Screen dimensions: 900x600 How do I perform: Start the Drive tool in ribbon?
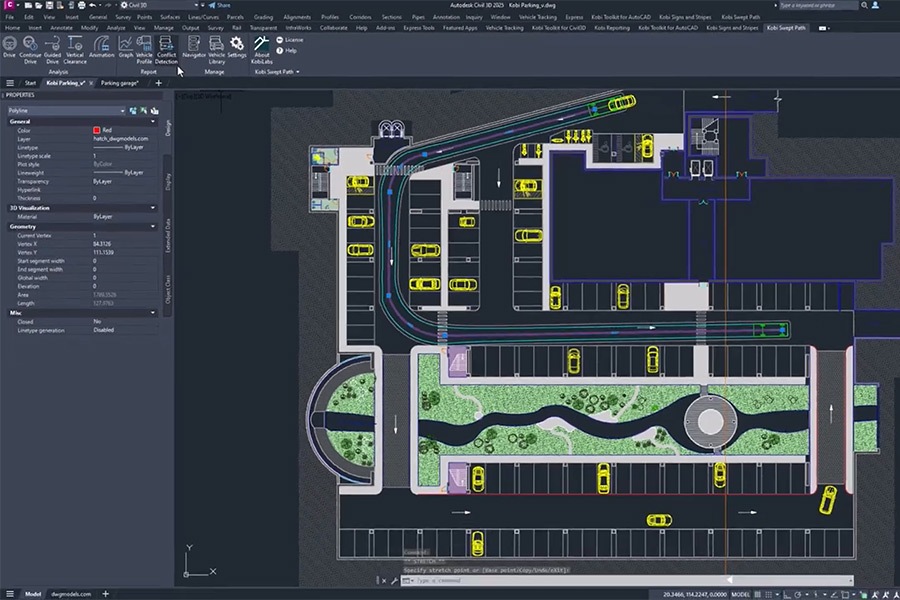[x=9, y=47]
